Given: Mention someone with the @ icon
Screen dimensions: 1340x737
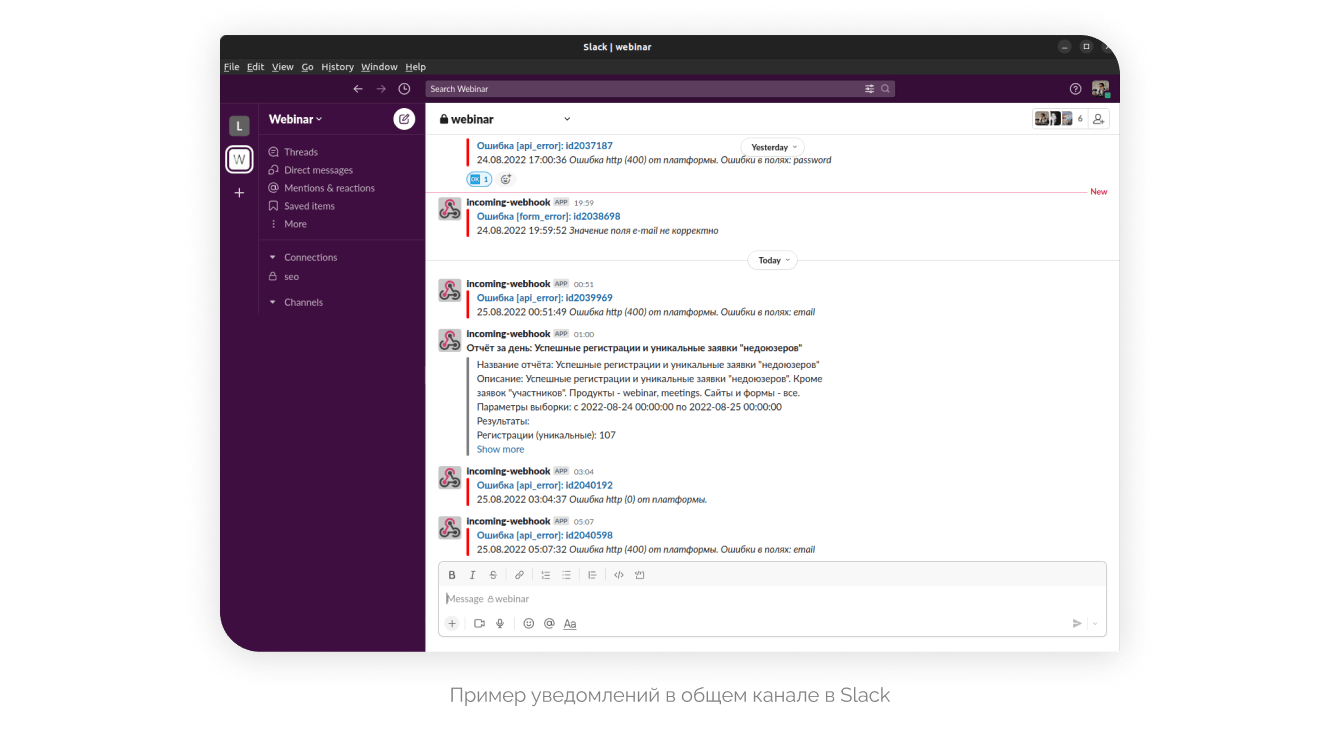Looking at the screenshot, I should point(549,623).
